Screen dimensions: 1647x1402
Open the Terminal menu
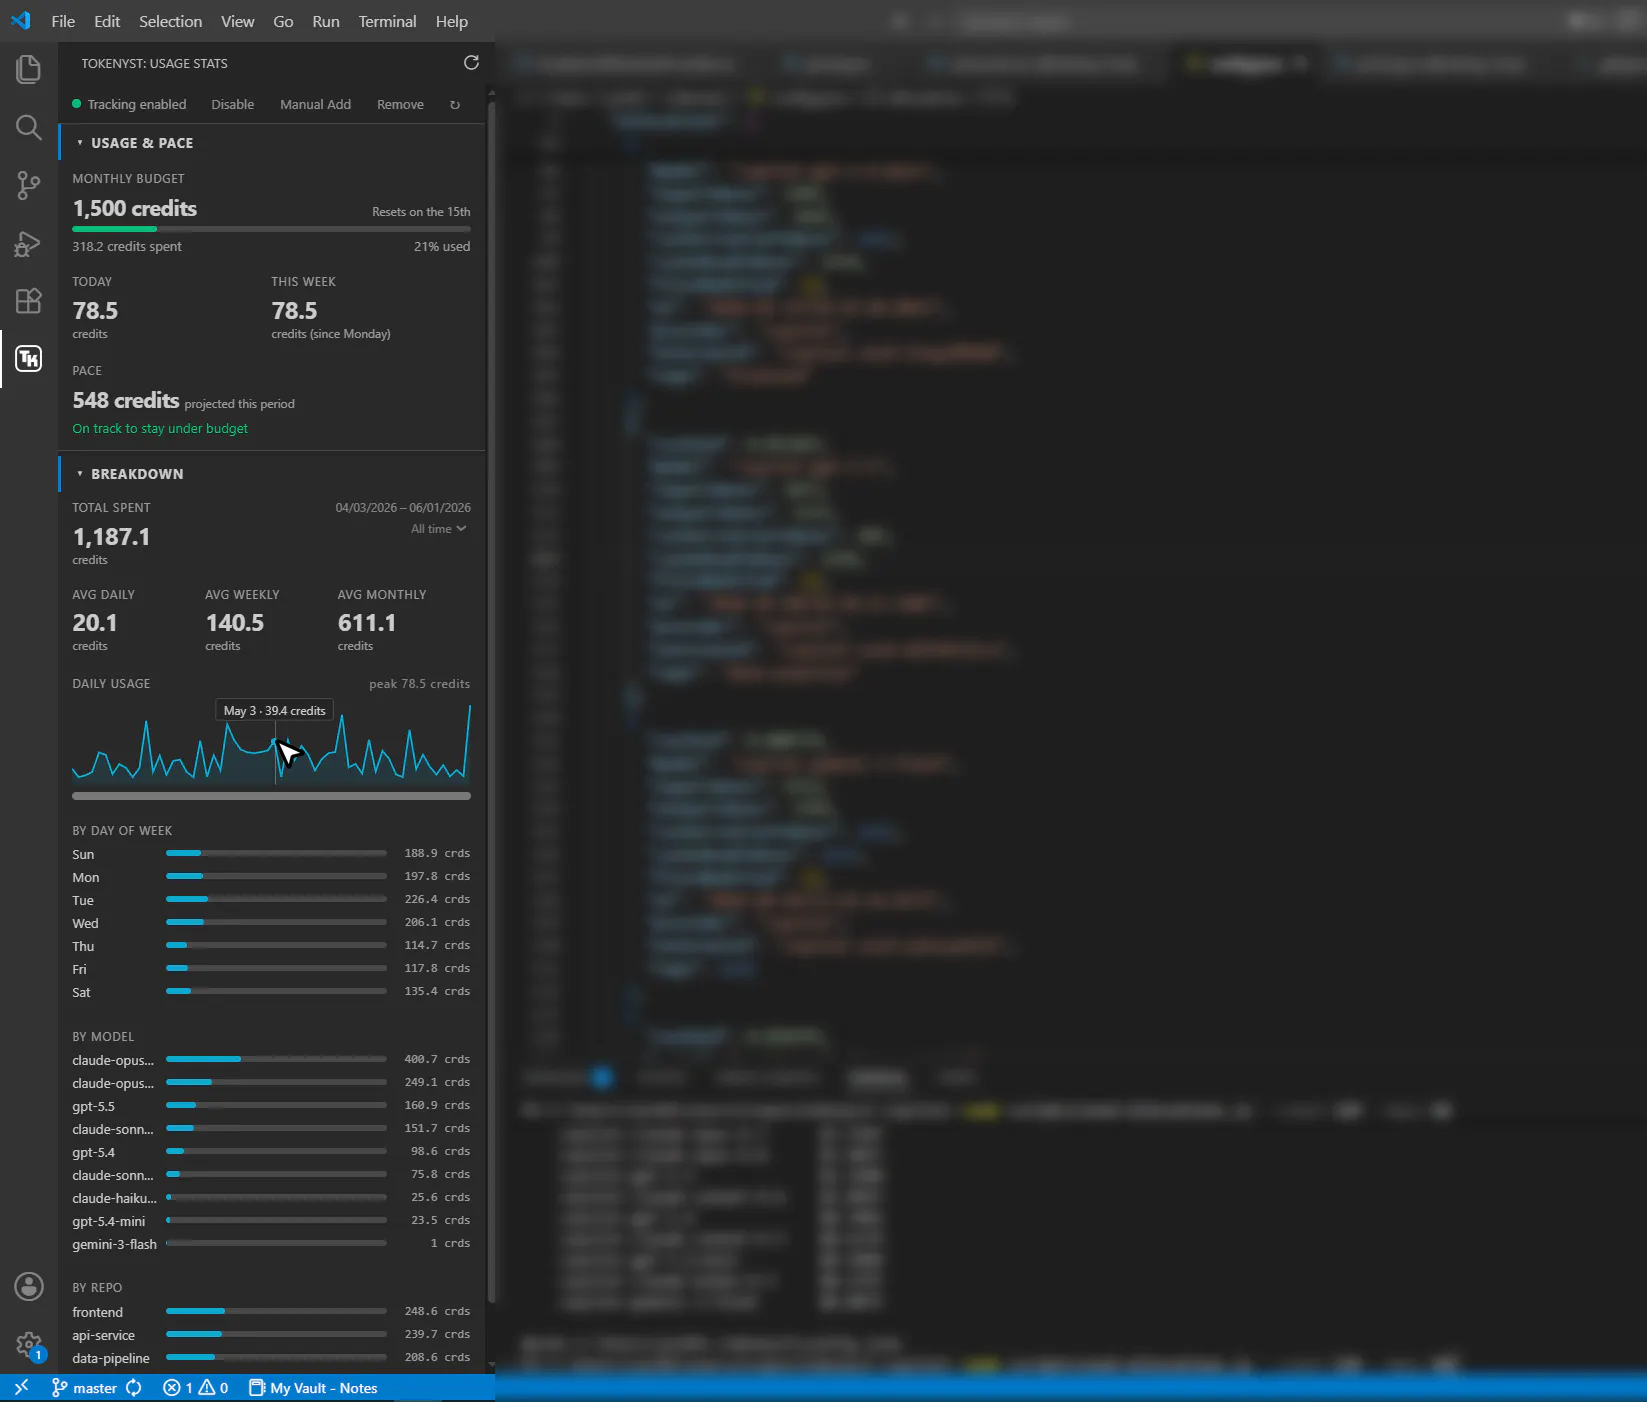pos(387,21)
